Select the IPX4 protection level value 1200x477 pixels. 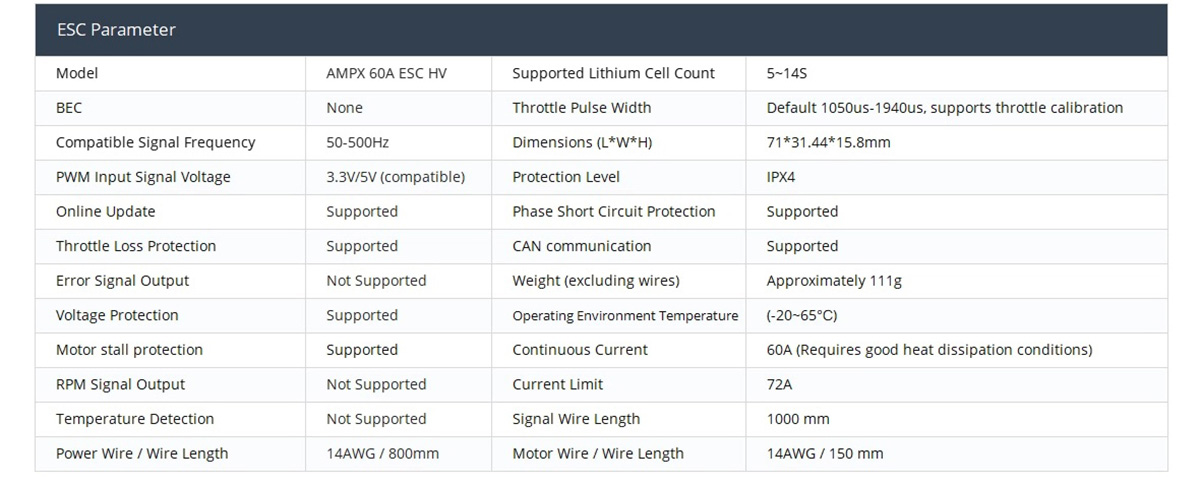click(x=781, y=177)
